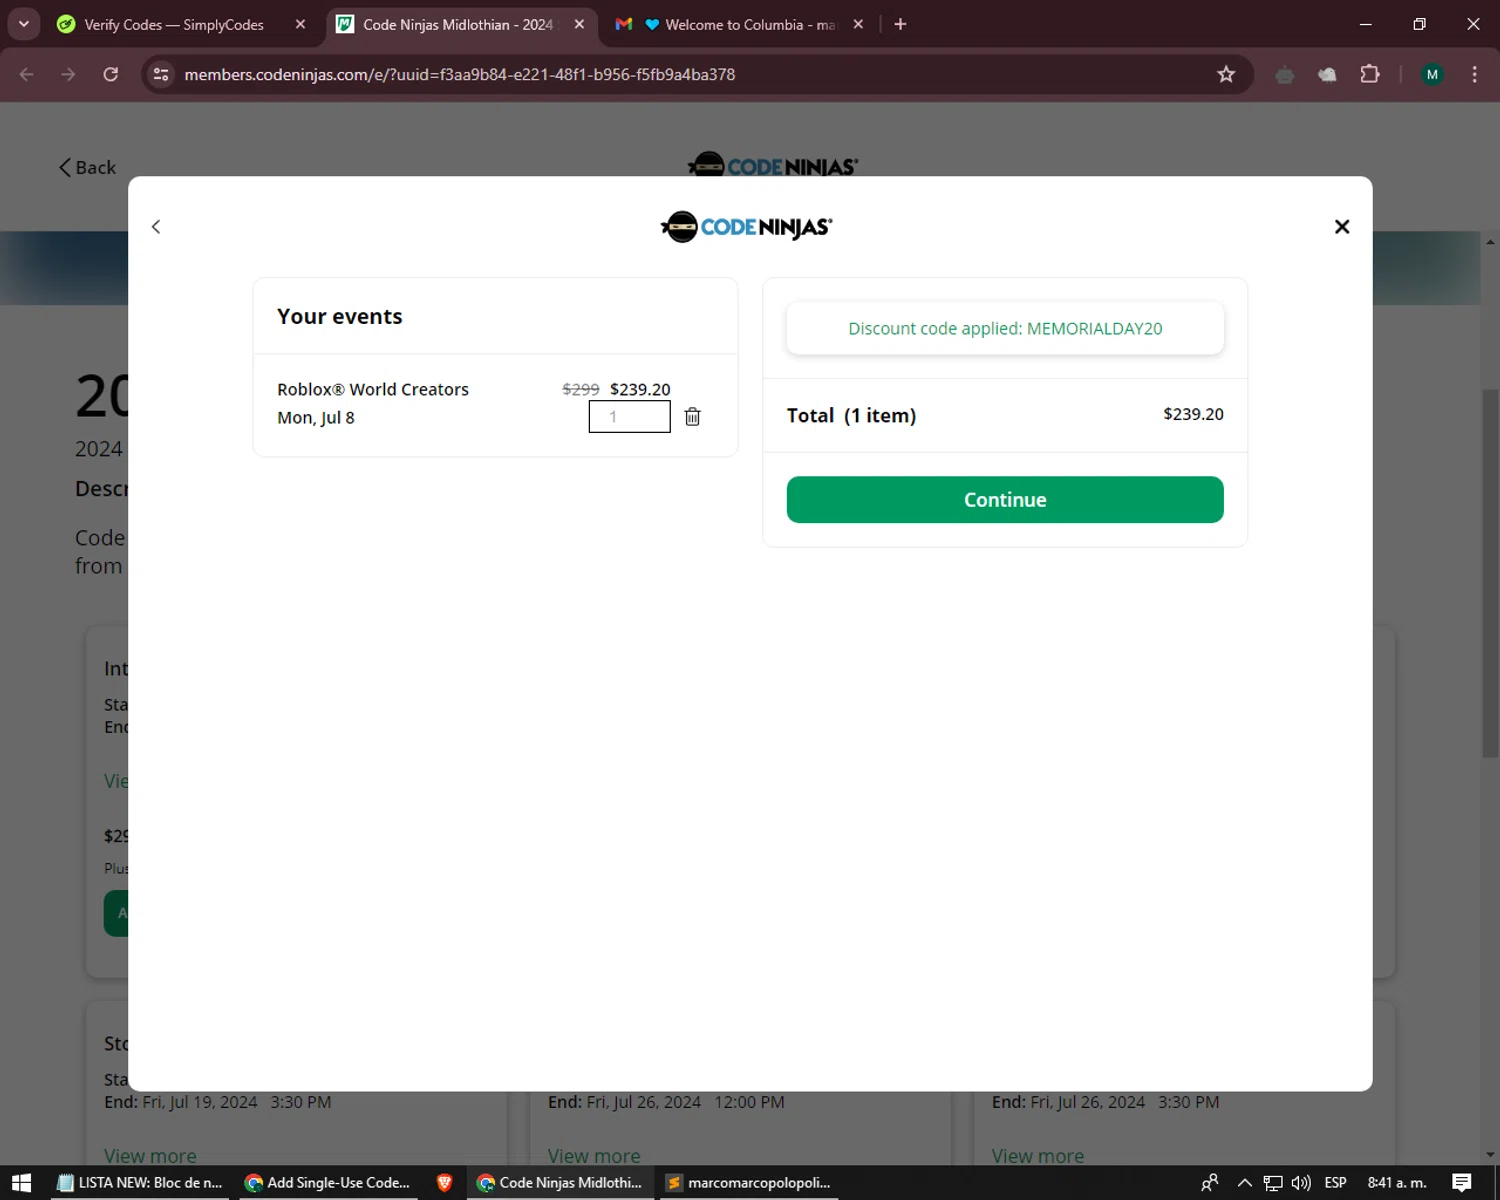Screen dimensions: 1500x1200
Task: Open the notification center icon
Action: coord(1462,1183)
